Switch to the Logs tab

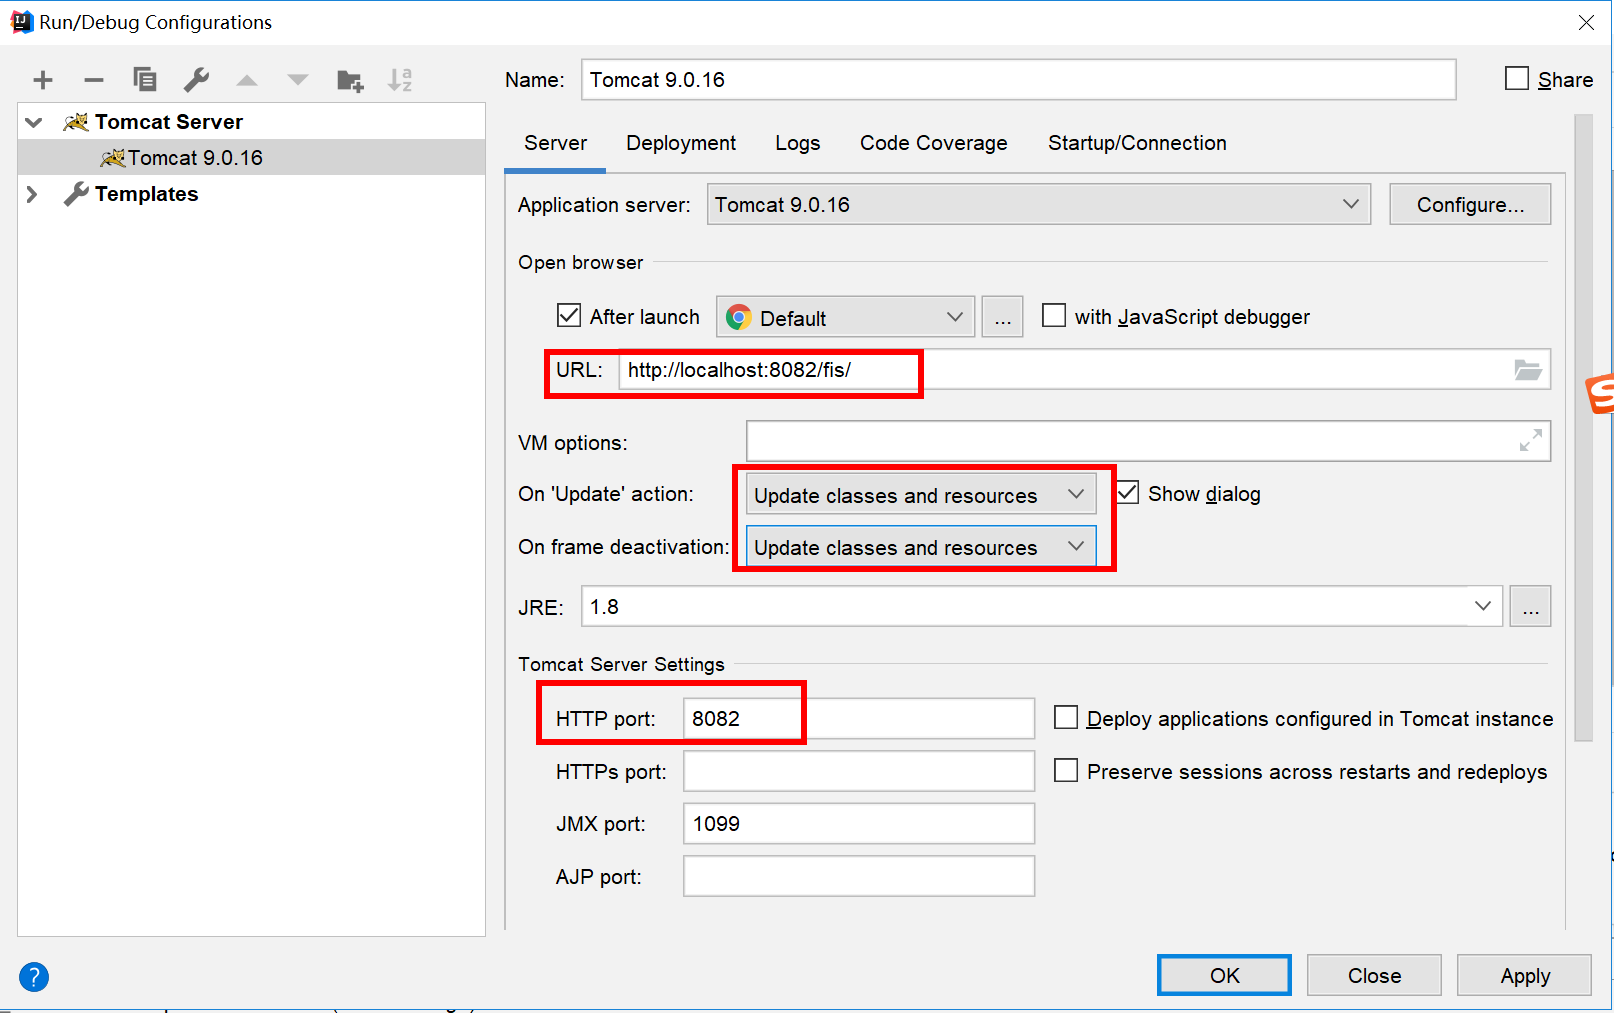[798, 143]
